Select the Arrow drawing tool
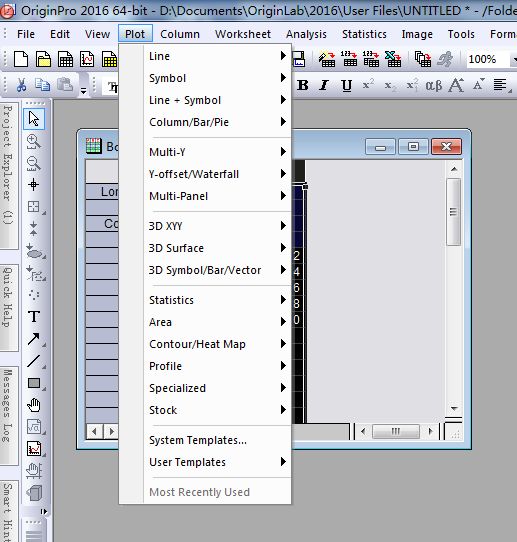The image size is (517, 542). pyautogui.click(x=34, y=339)
